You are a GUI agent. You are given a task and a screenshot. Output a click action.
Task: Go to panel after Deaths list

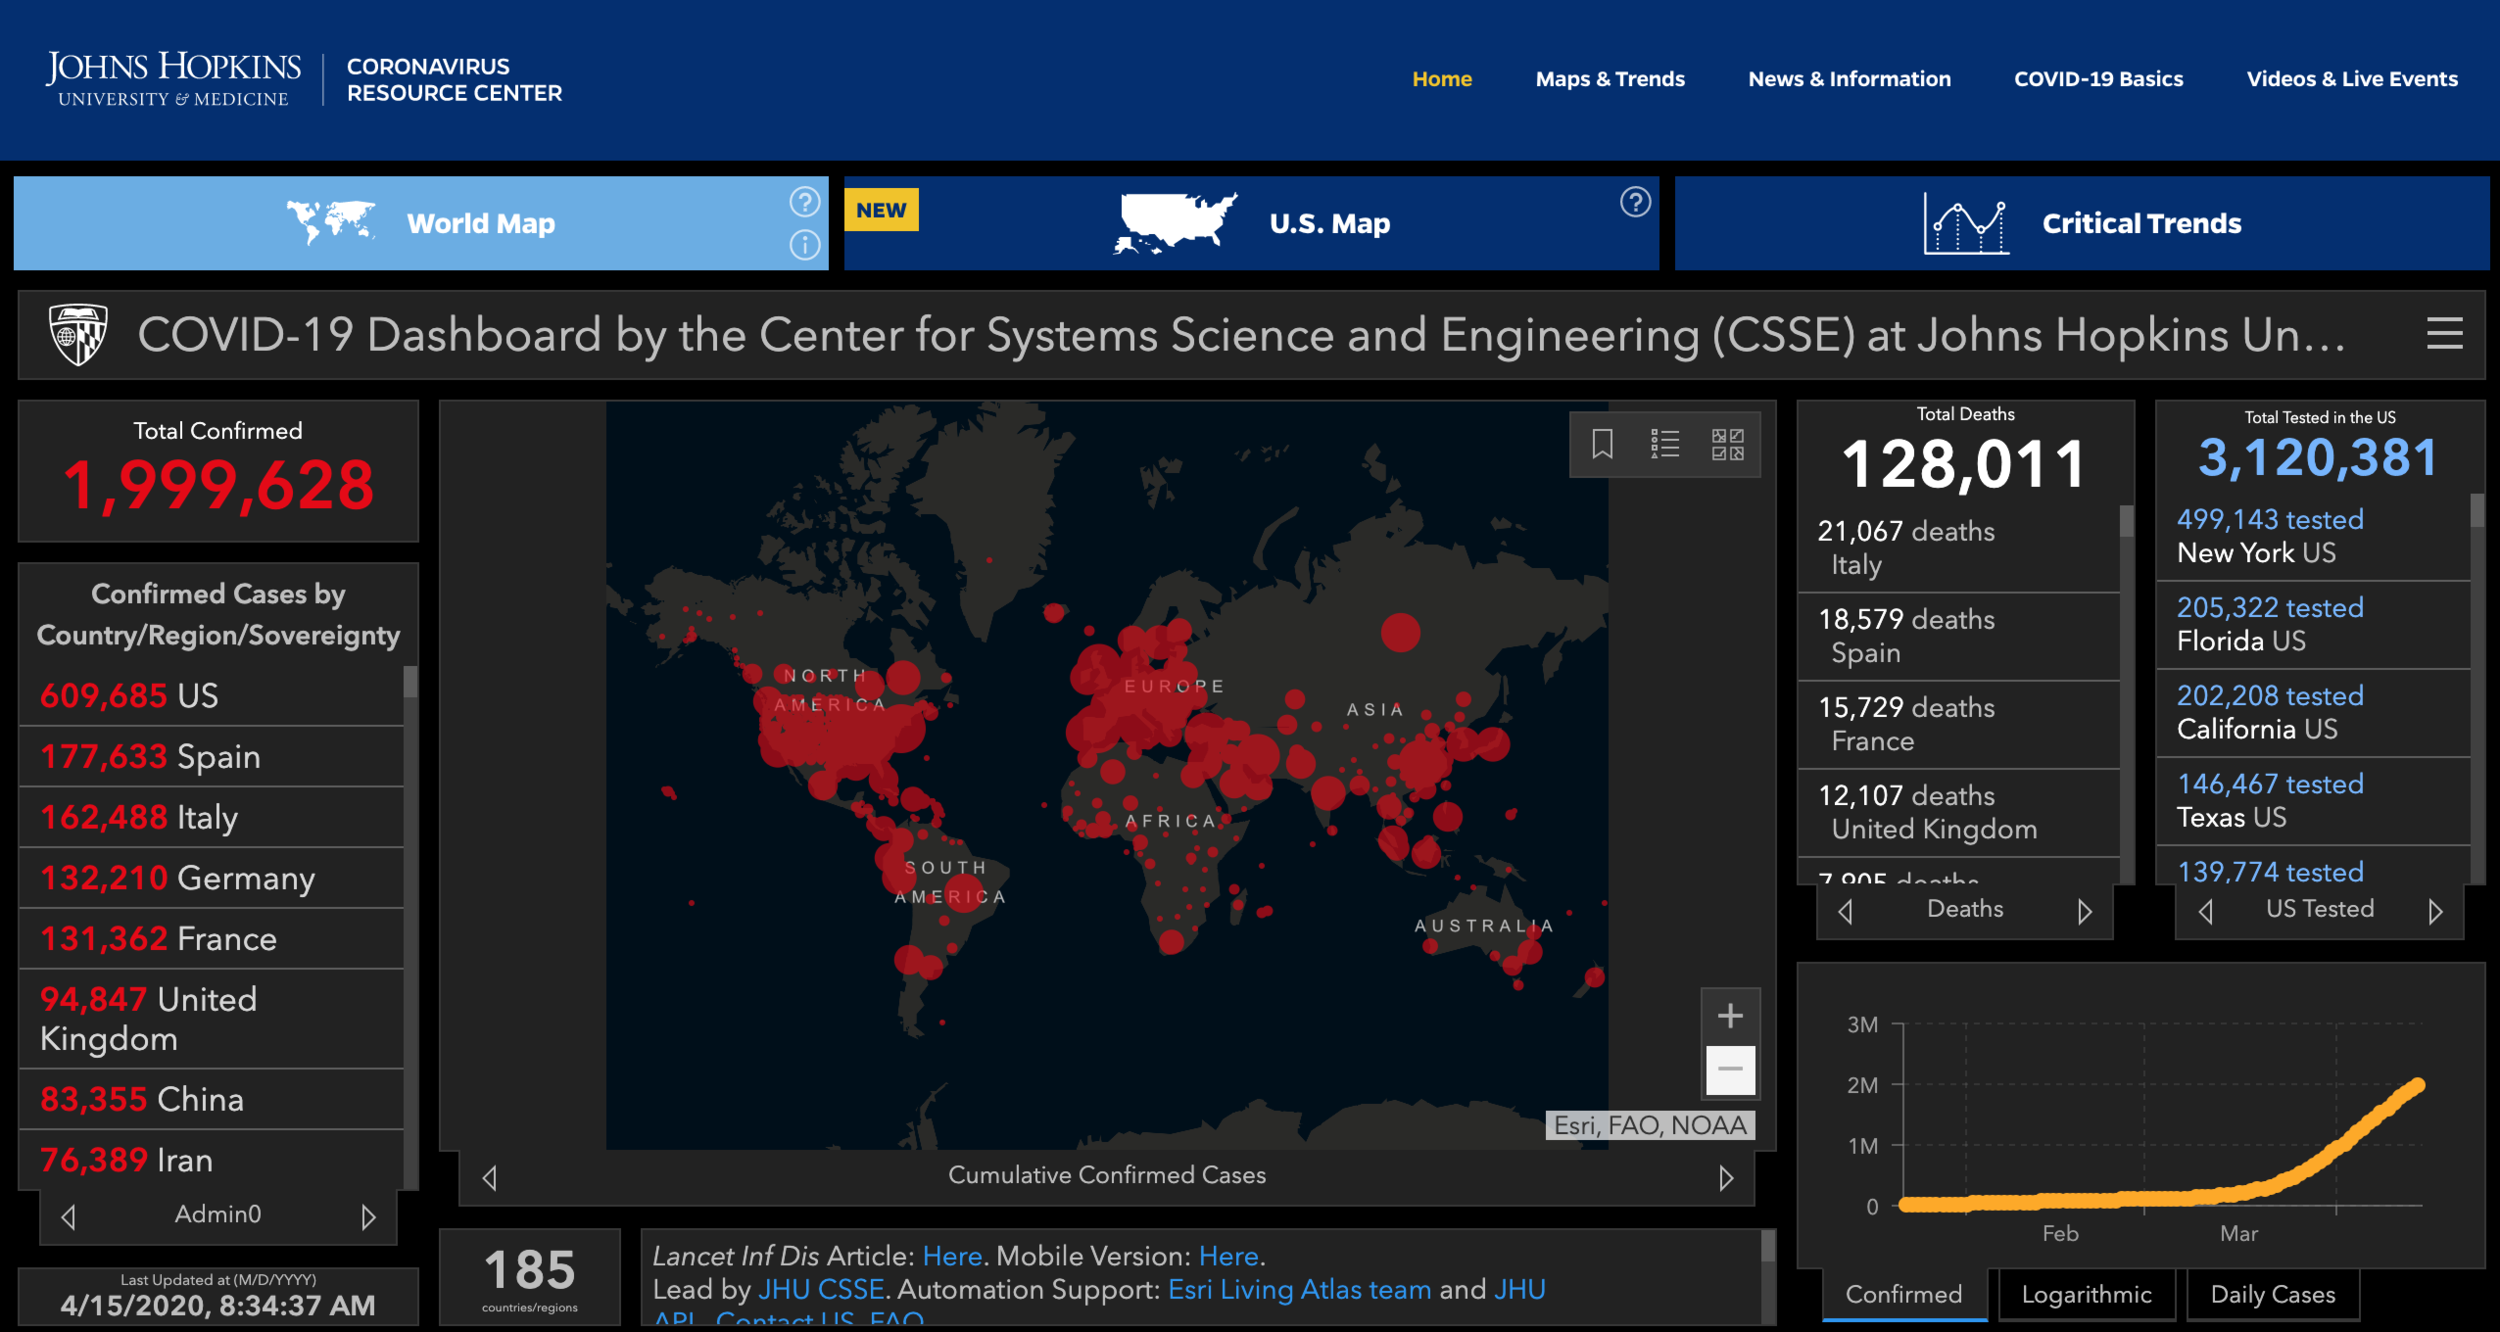click(2084, 911)
